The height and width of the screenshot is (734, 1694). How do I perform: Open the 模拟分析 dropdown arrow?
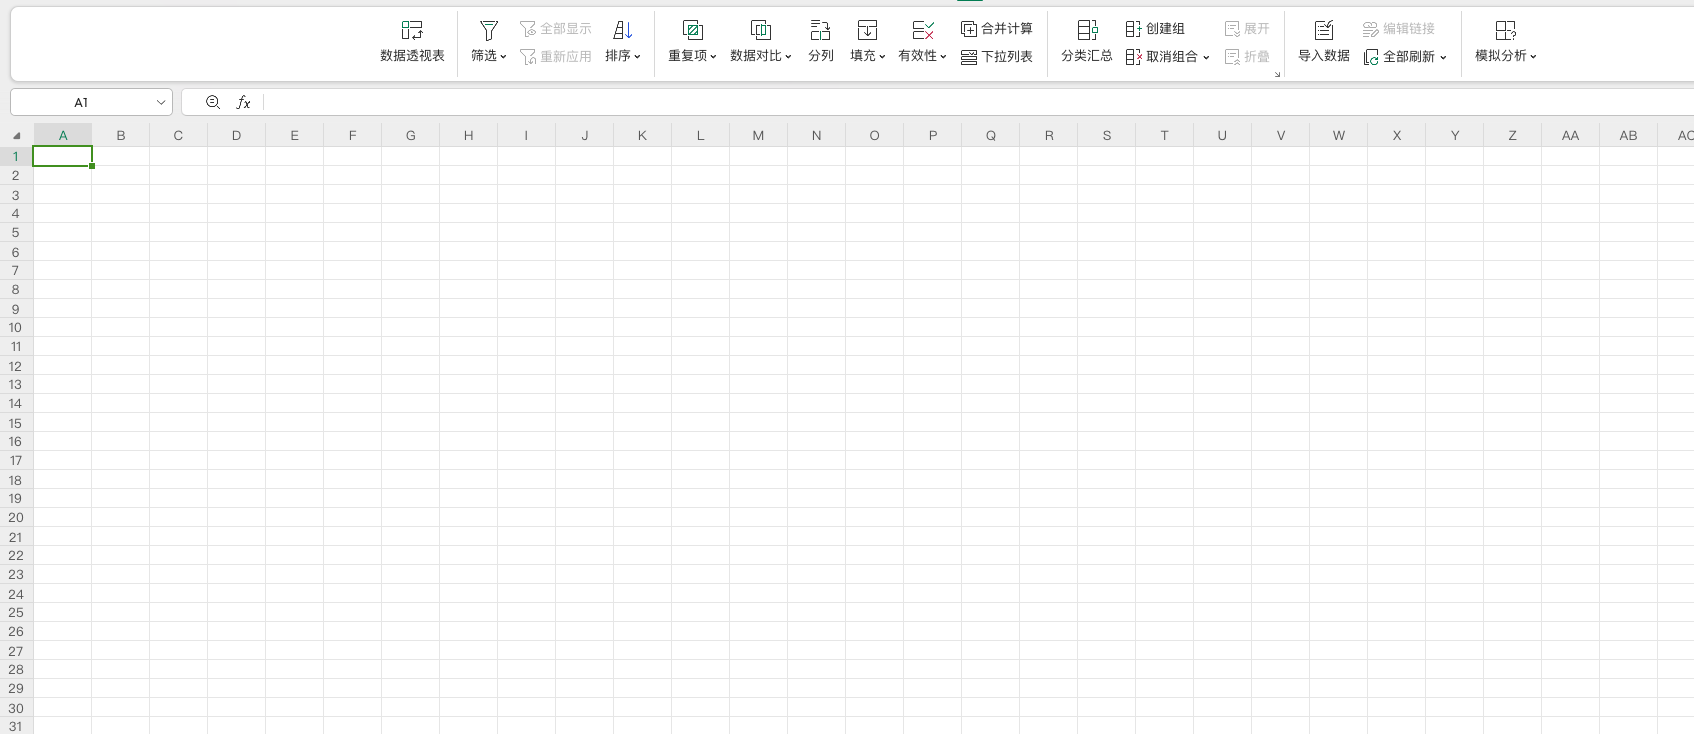[1533, 56]
